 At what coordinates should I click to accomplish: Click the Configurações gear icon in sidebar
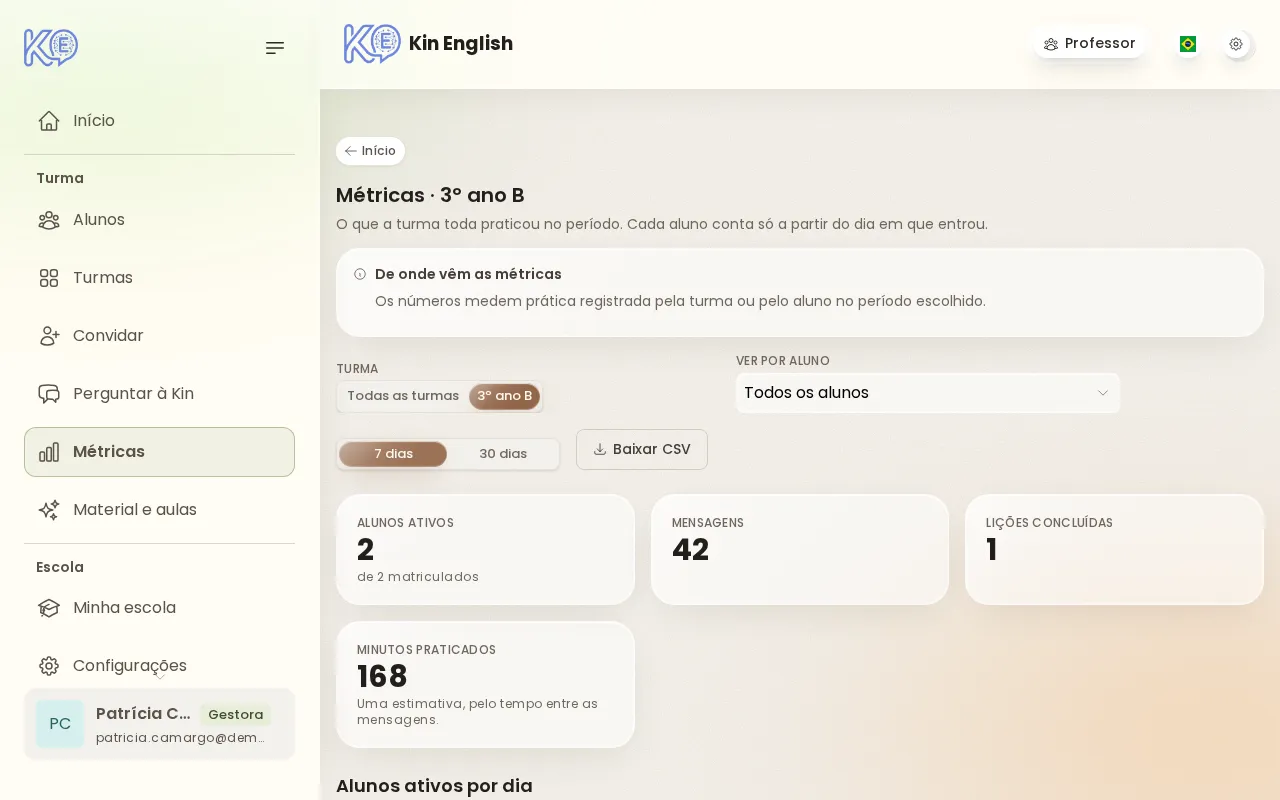click(49, 666)
